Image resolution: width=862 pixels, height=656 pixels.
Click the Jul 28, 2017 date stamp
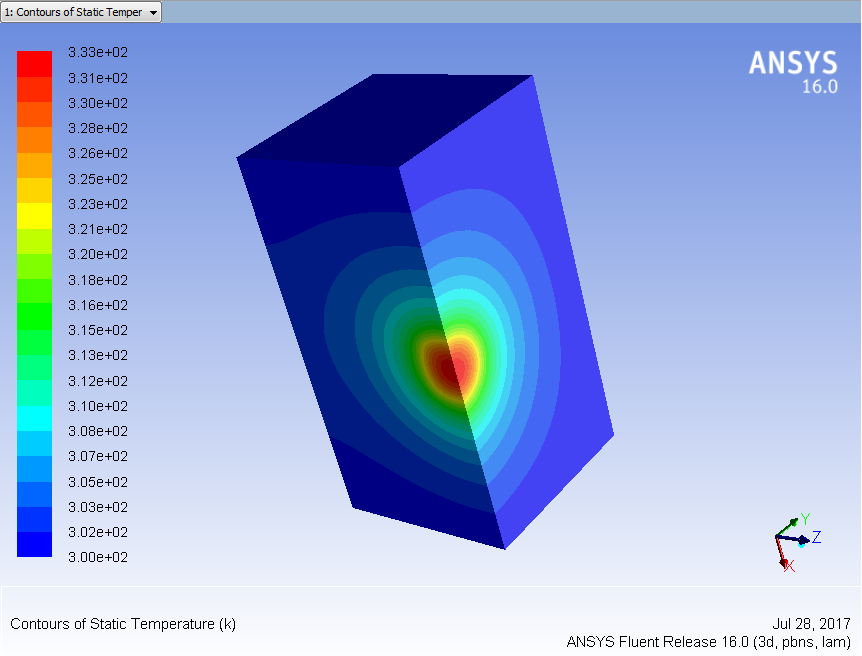tap(811, 624)
